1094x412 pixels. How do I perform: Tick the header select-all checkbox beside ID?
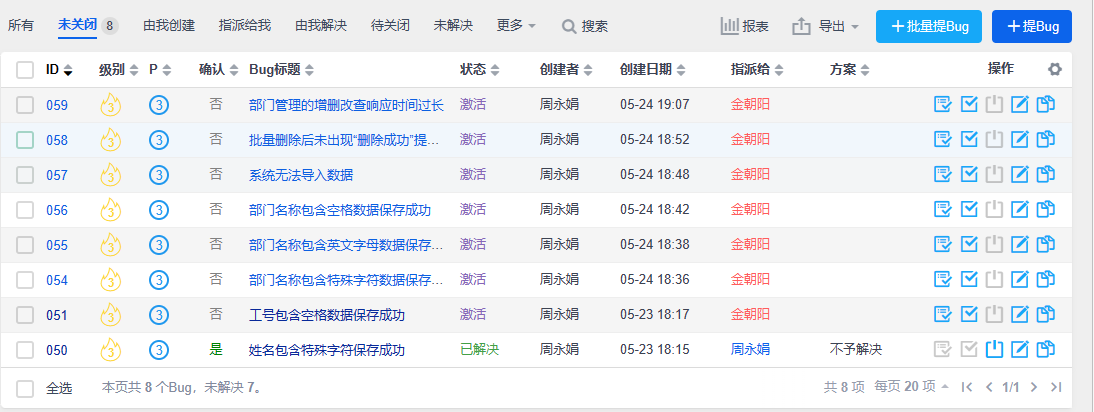point(25,70)
